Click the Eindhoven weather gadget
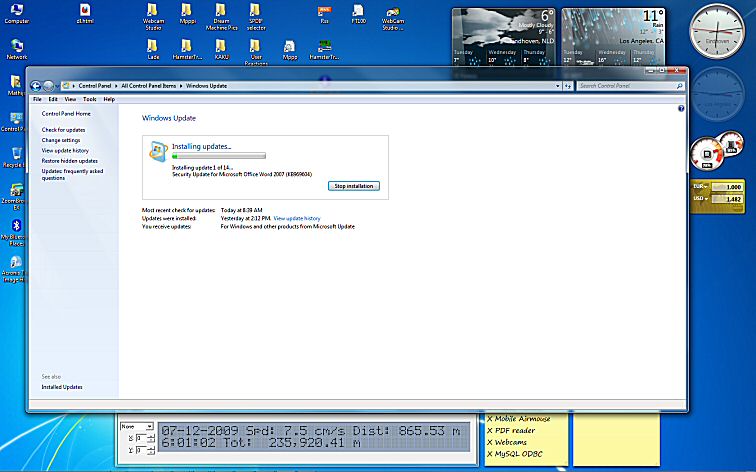This screenshot has height=472, width=756. (x=504, y=38)
